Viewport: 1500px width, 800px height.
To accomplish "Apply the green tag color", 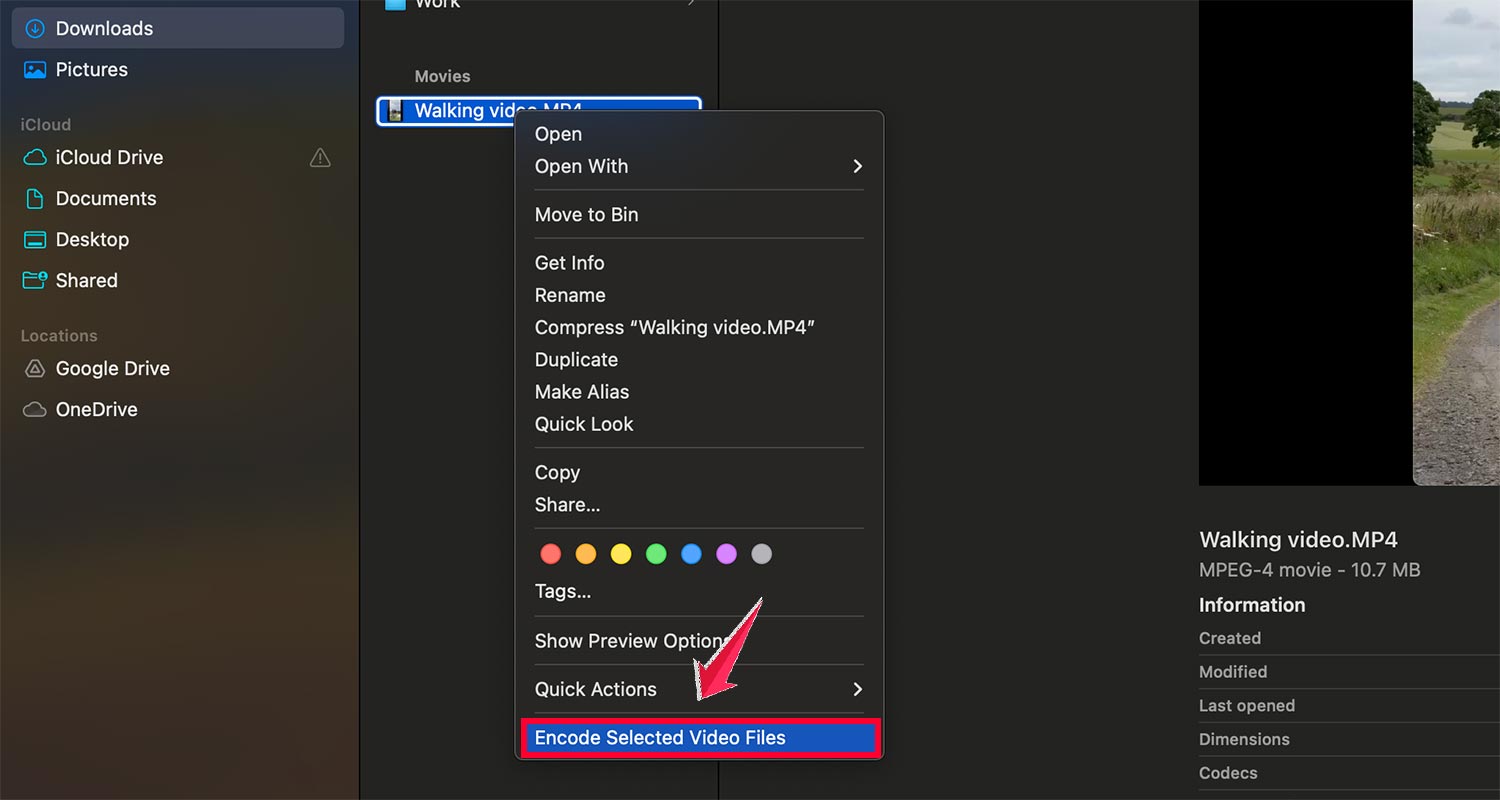I will pyautogui.click(x=656, y=553).
